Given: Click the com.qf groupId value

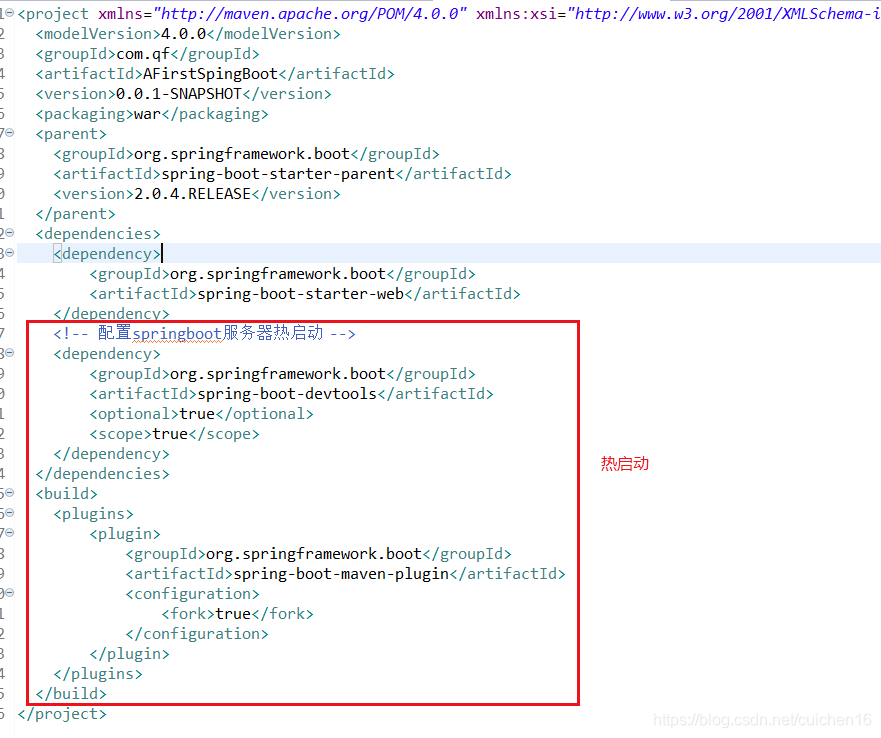Looking at the screenshot, I should pos(143,54).
